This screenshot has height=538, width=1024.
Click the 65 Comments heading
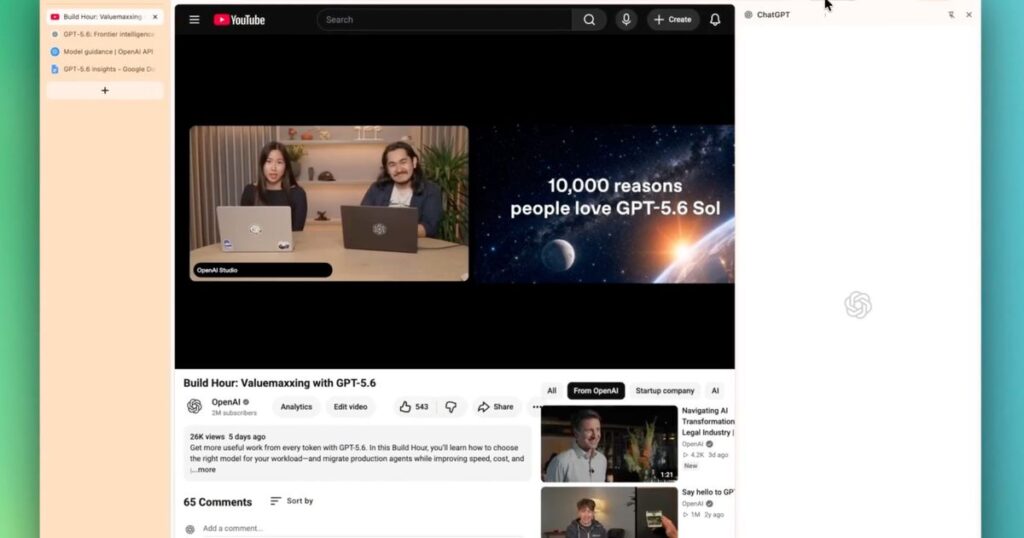tap(217, 502)
